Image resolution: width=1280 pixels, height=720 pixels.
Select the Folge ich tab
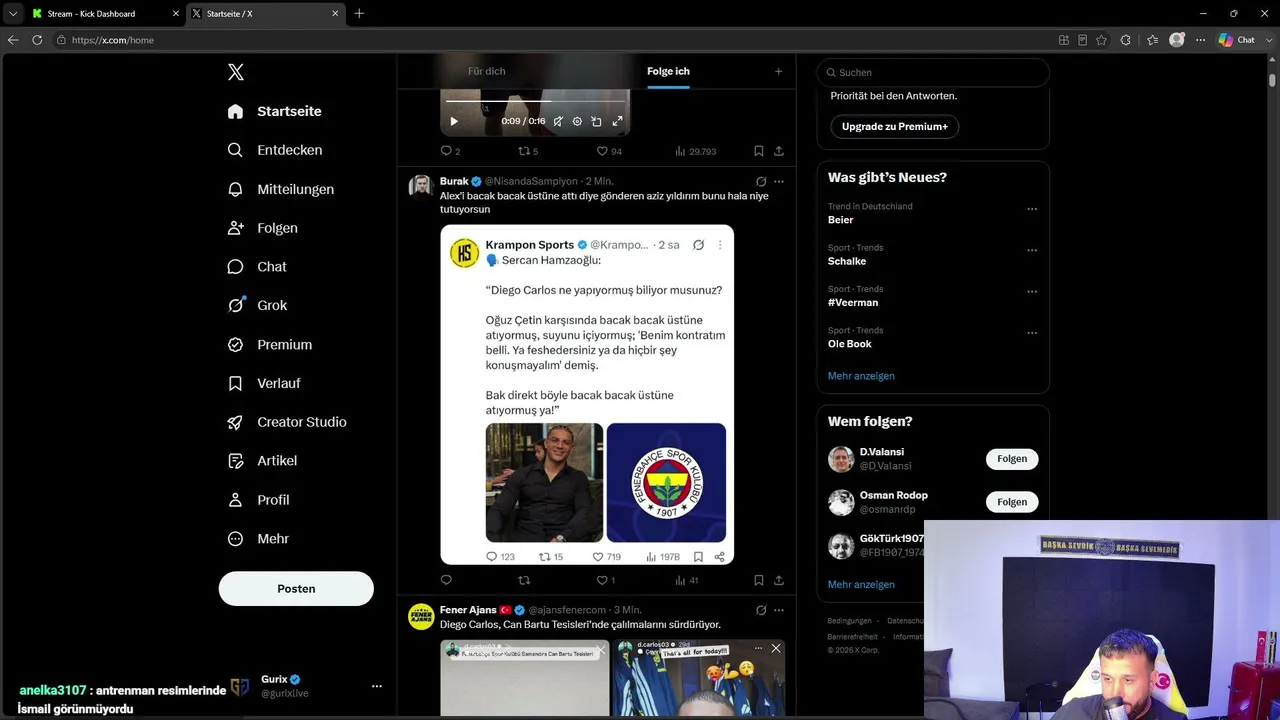pyautogui.click(x=668, y=71)
